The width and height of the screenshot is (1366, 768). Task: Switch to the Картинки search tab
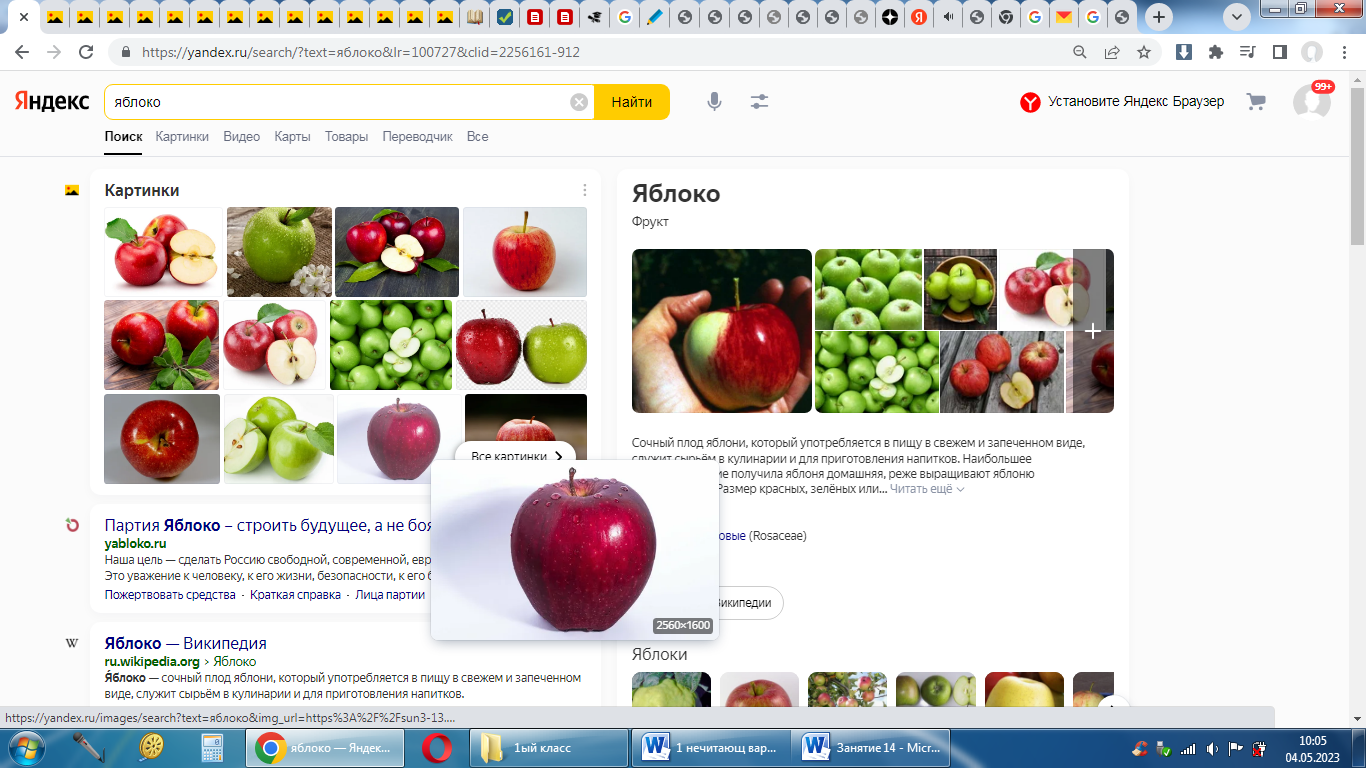coord(182,136)
